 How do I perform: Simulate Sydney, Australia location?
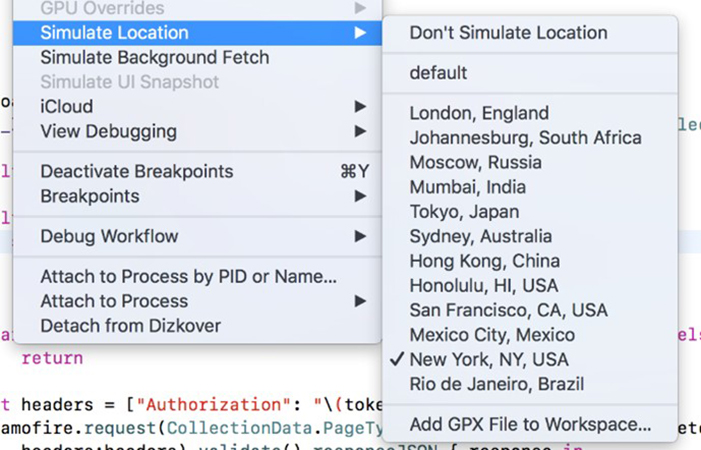point(480,237)
